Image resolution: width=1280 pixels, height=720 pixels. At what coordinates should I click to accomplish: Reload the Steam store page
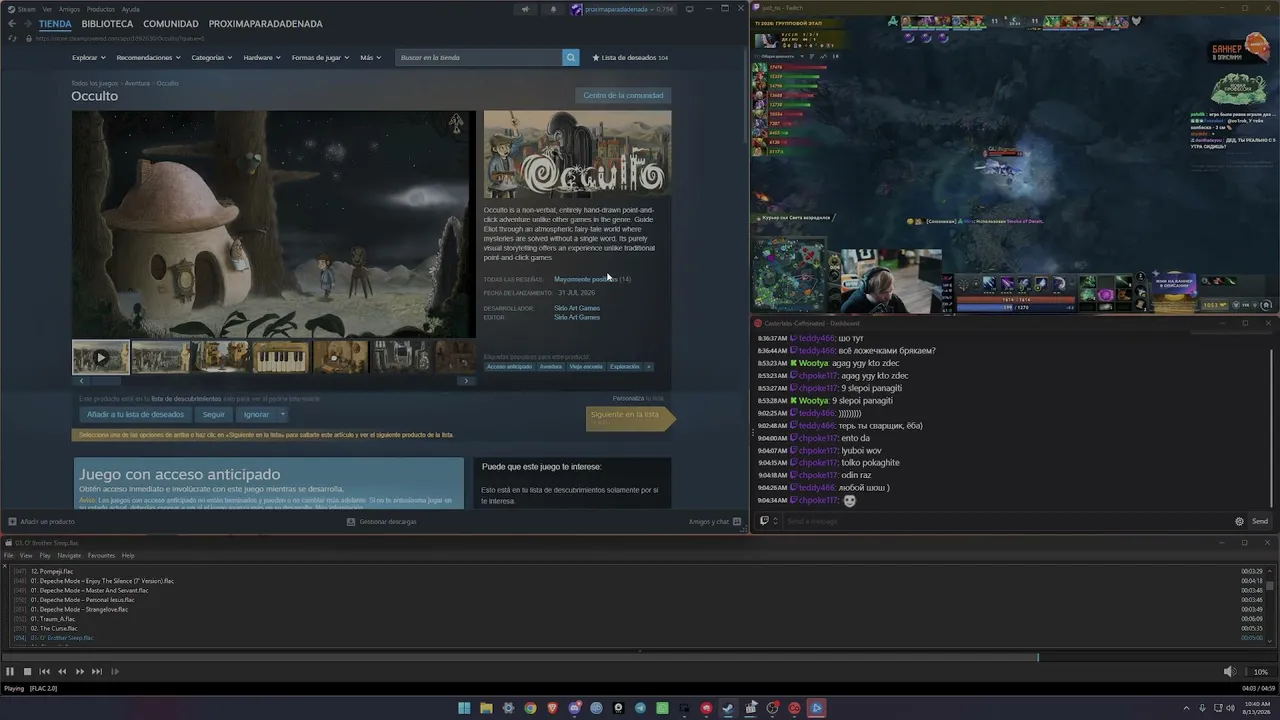tap(12, 38)
